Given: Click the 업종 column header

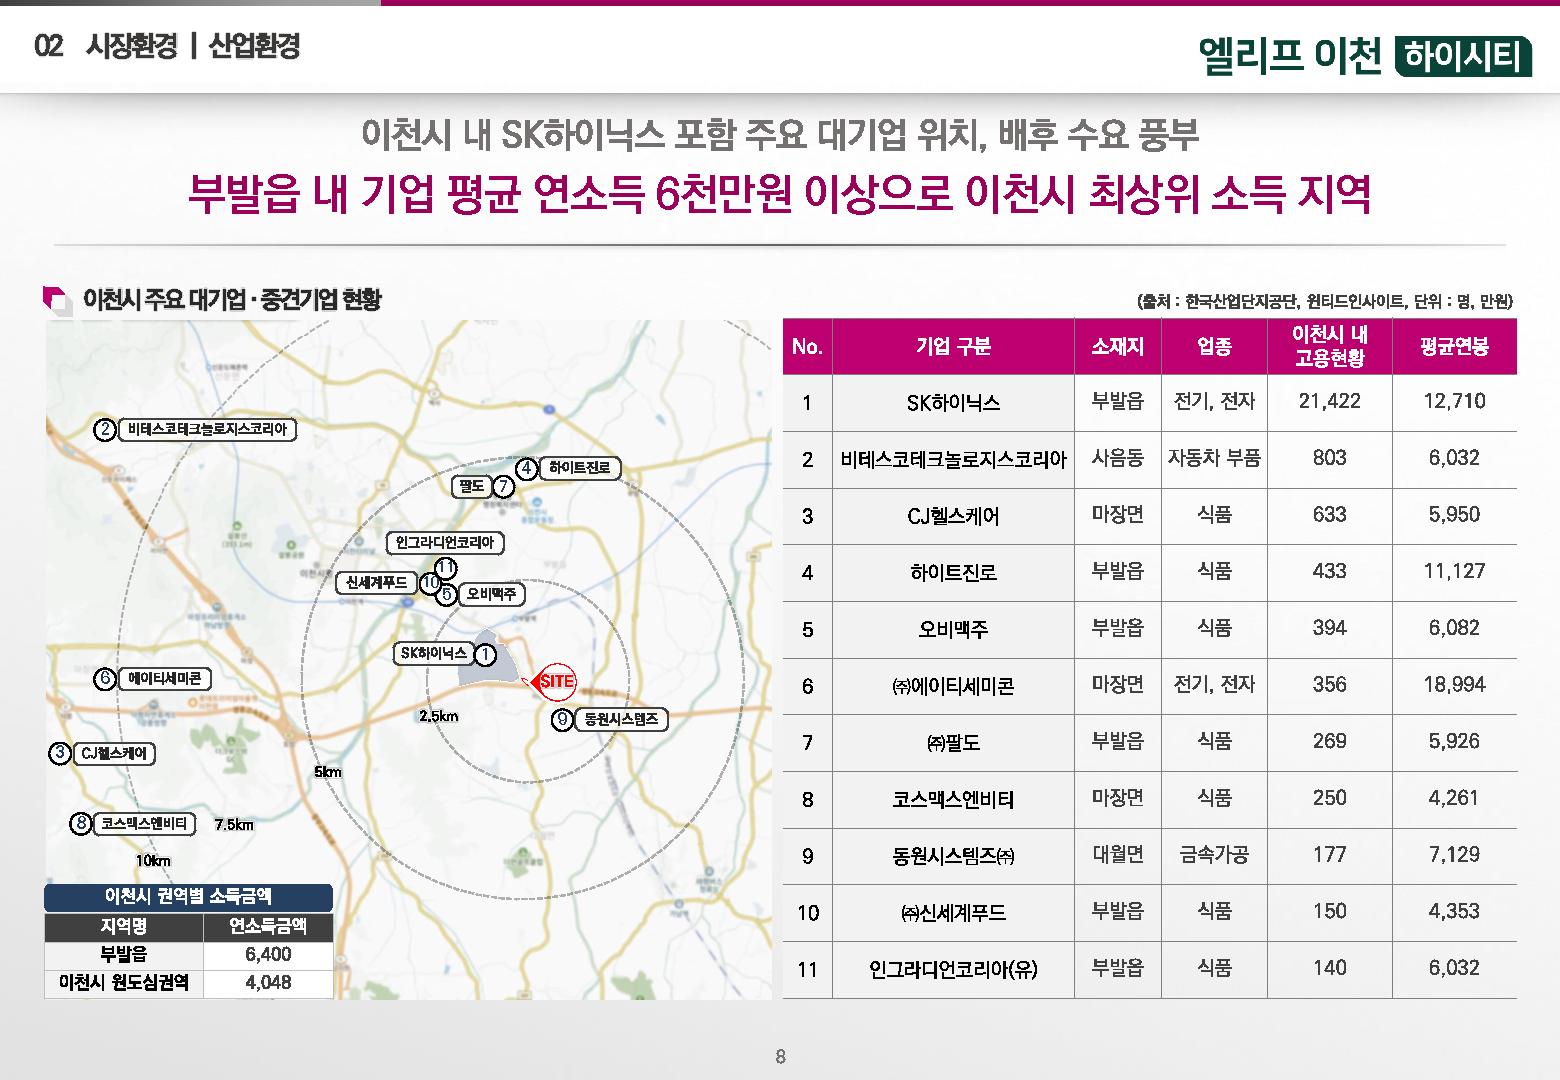Looking at the screenshot, I should pos(1214,346).
